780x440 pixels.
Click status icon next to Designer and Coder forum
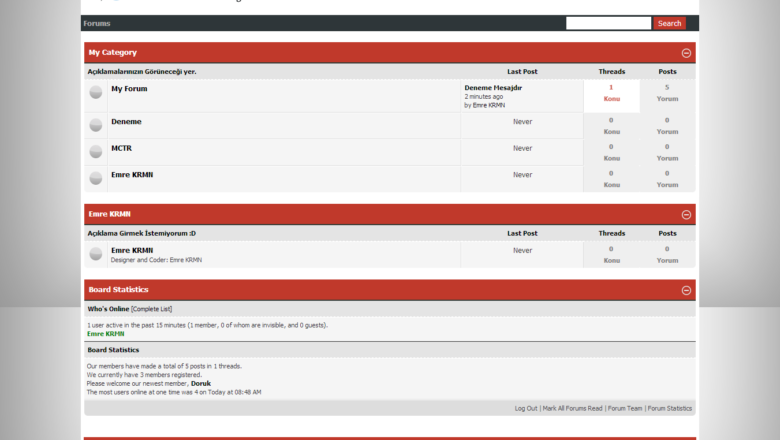(96, 254)
